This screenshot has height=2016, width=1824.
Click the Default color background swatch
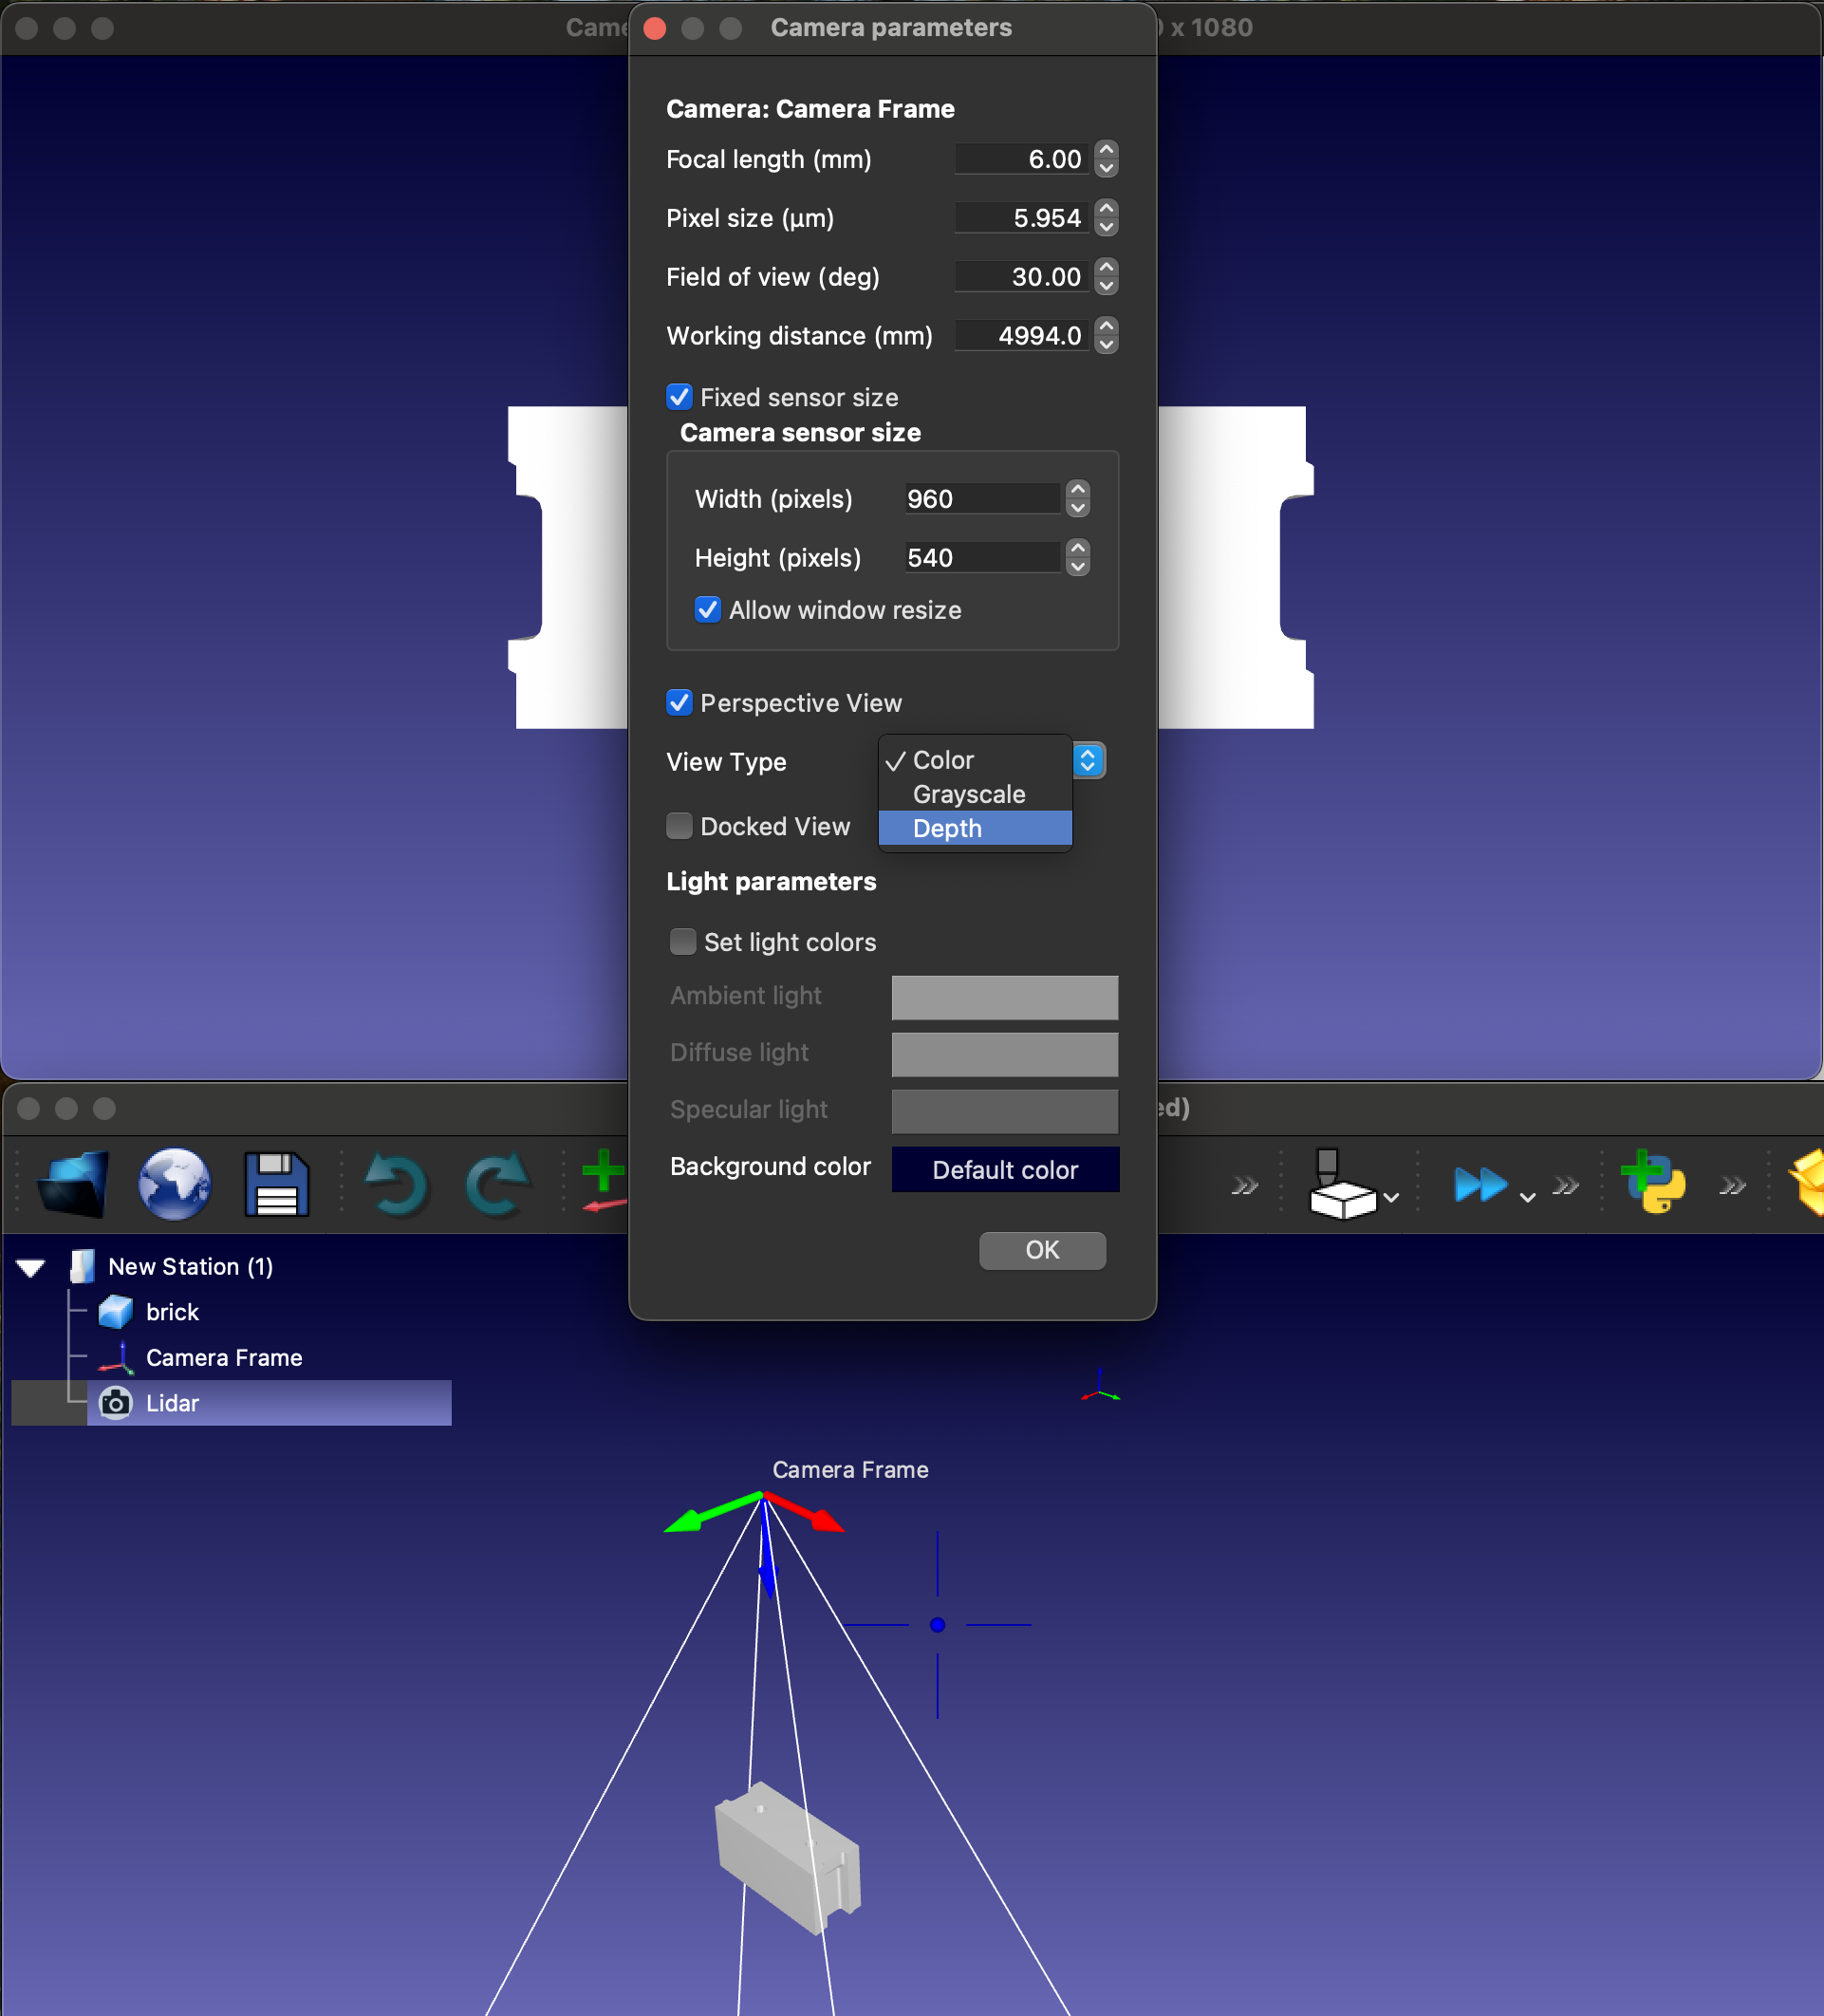pyautogui.click(x=1004, y=1169)
